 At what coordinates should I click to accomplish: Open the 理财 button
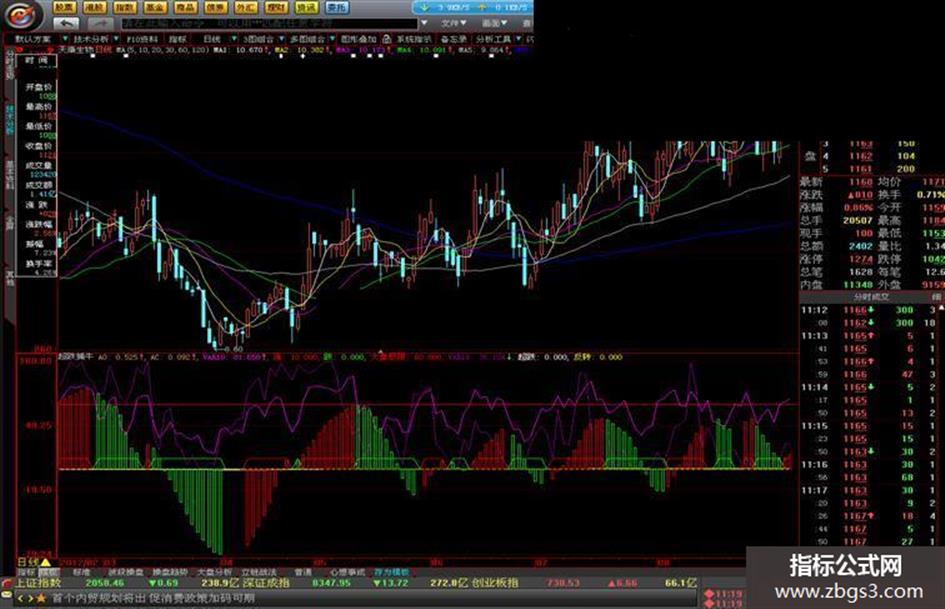click(276, 7)
